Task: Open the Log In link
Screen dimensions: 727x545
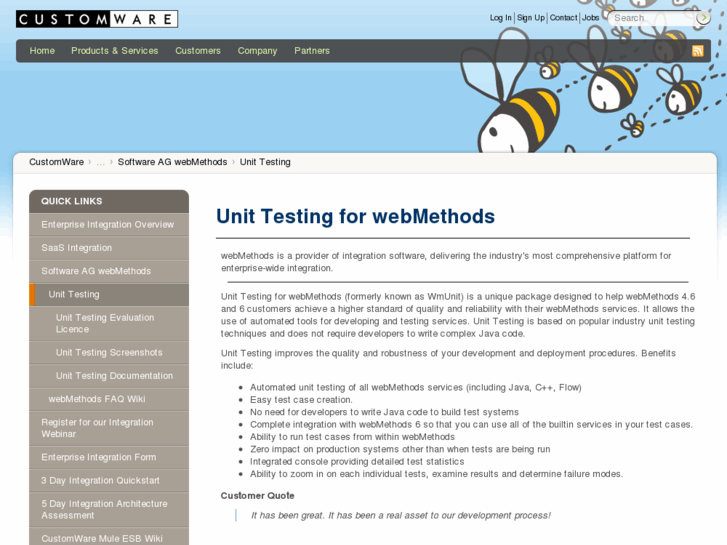Action: coord(500,18)
